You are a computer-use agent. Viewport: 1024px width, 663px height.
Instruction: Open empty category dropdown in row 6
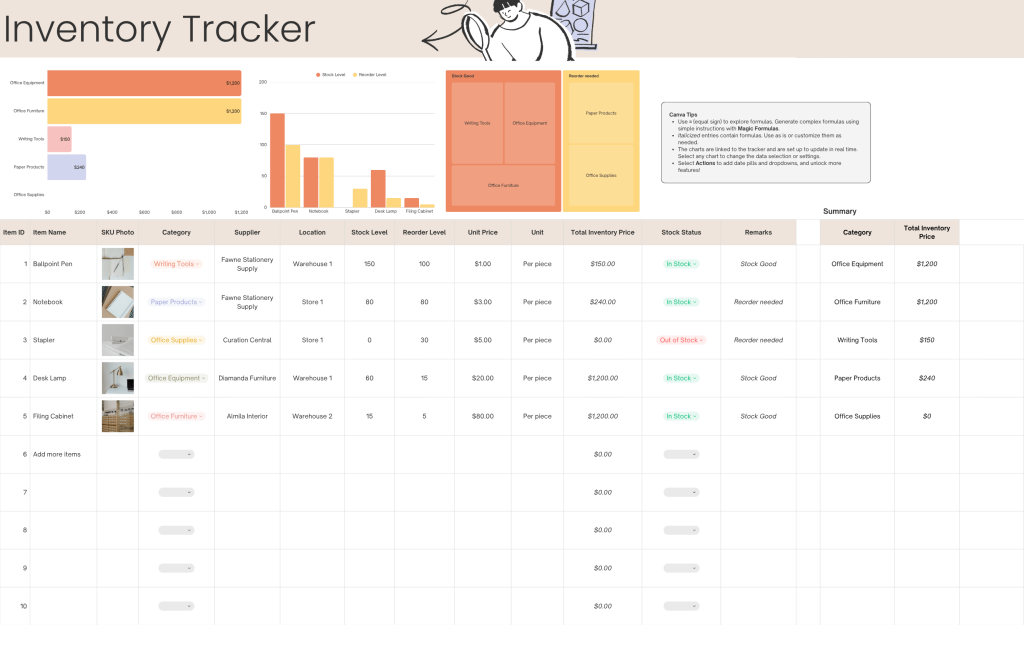pos(176,454)
